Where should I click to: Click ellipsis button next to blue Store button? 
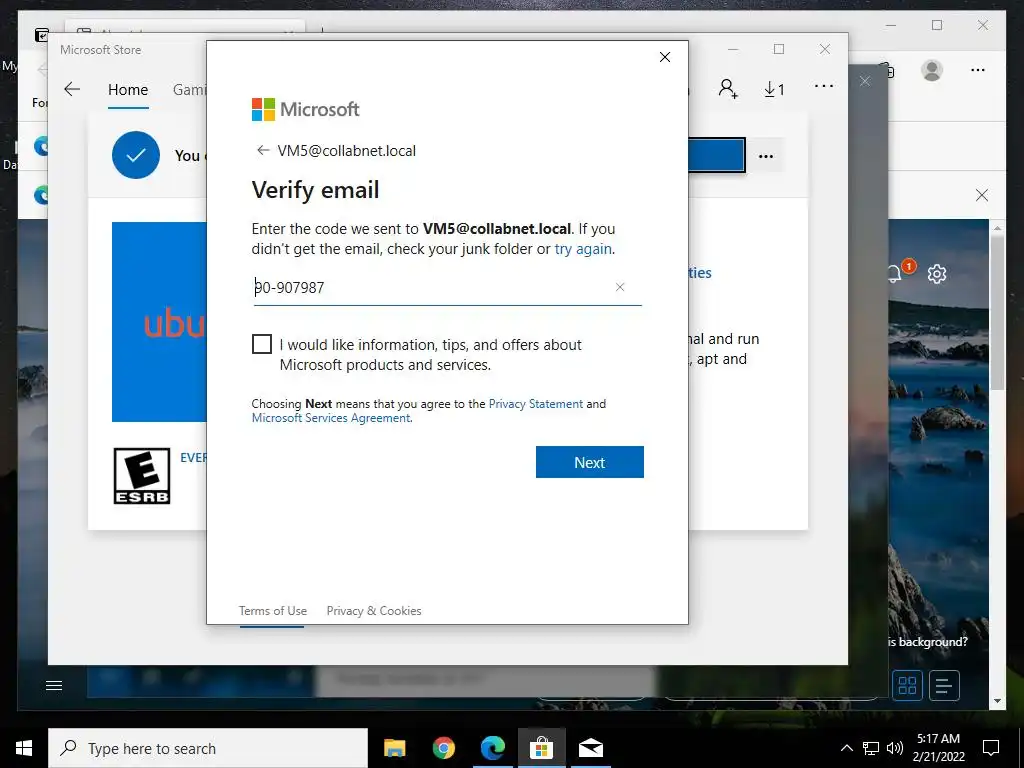(766, 156)
